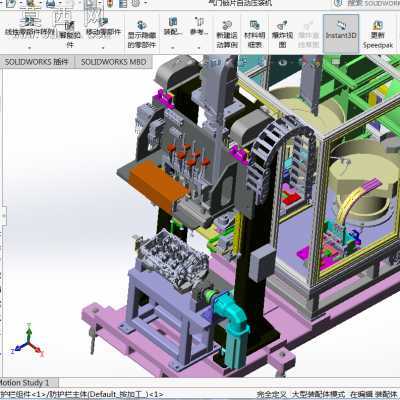Viewport: 400px width, 400px height.
Task: Expand the Reference Geometry dropdown arrow
Action: point(199,48)
